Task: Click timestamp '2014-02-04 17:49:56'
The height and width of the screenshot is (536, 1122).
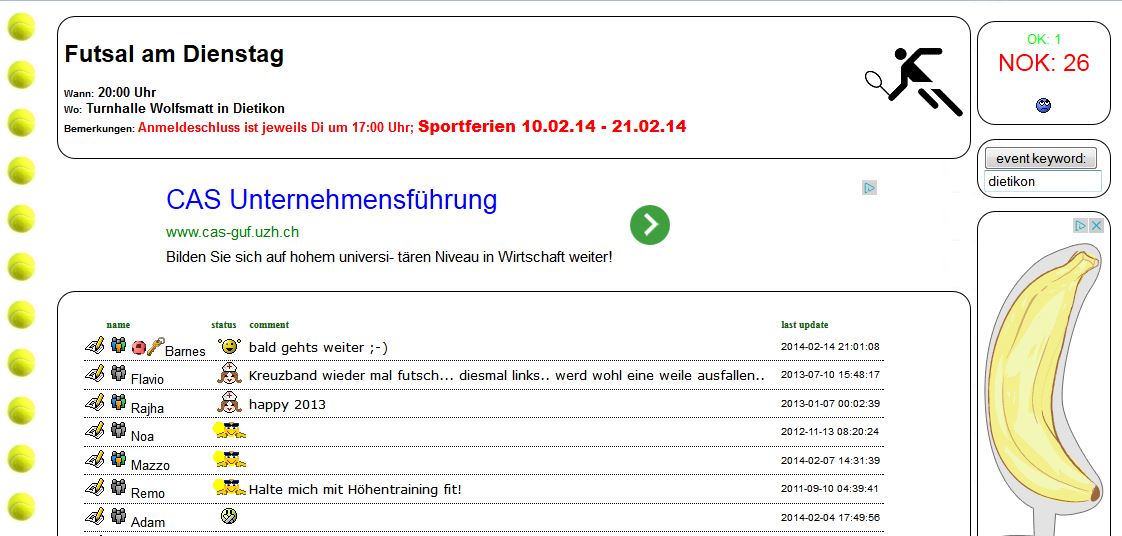Action: coord(830,517)
